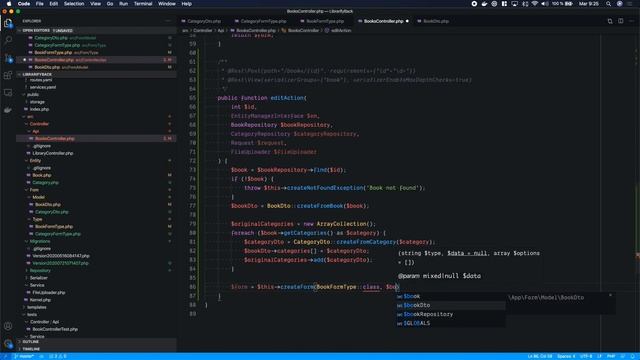Switch to the CategoryFormType.php tab
This screenshot has width=640, height=360.
pyautogui.click(x=263, y=21)
